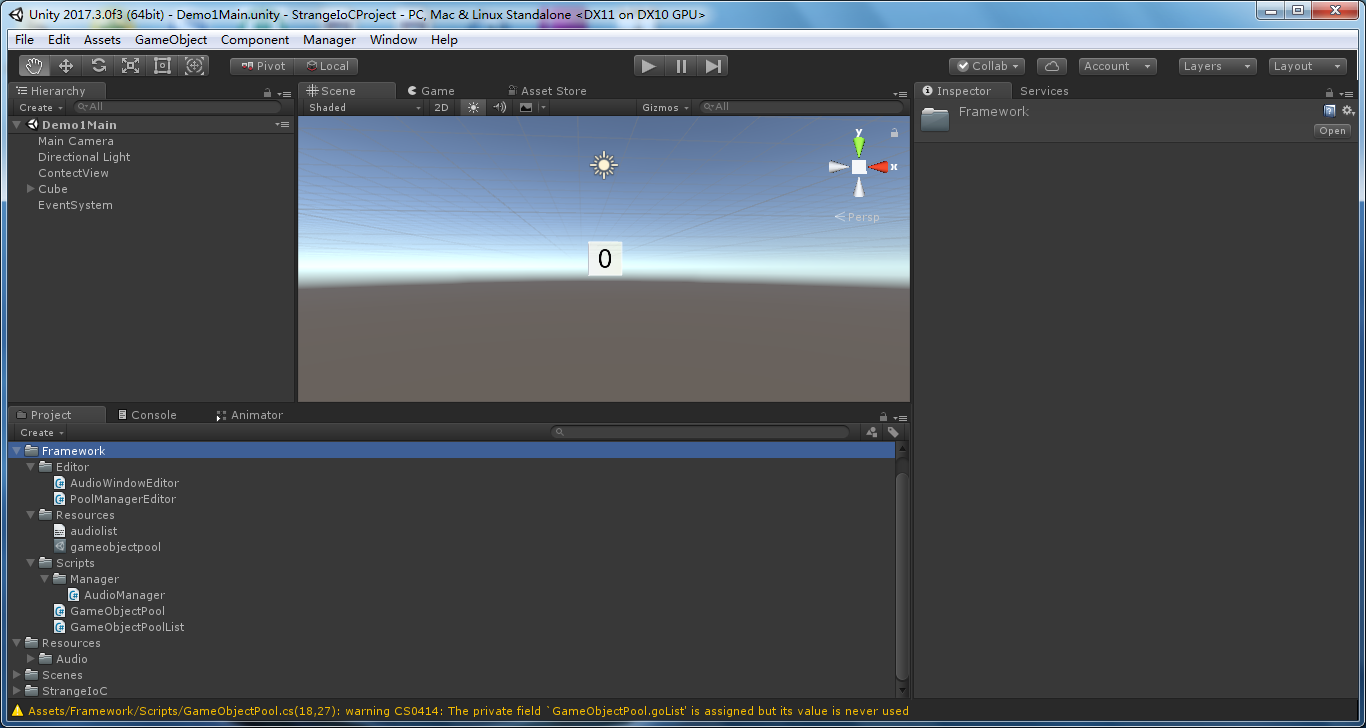1366x728 pixels.
Task: Open the Assets menu
Action: point(102,40)
